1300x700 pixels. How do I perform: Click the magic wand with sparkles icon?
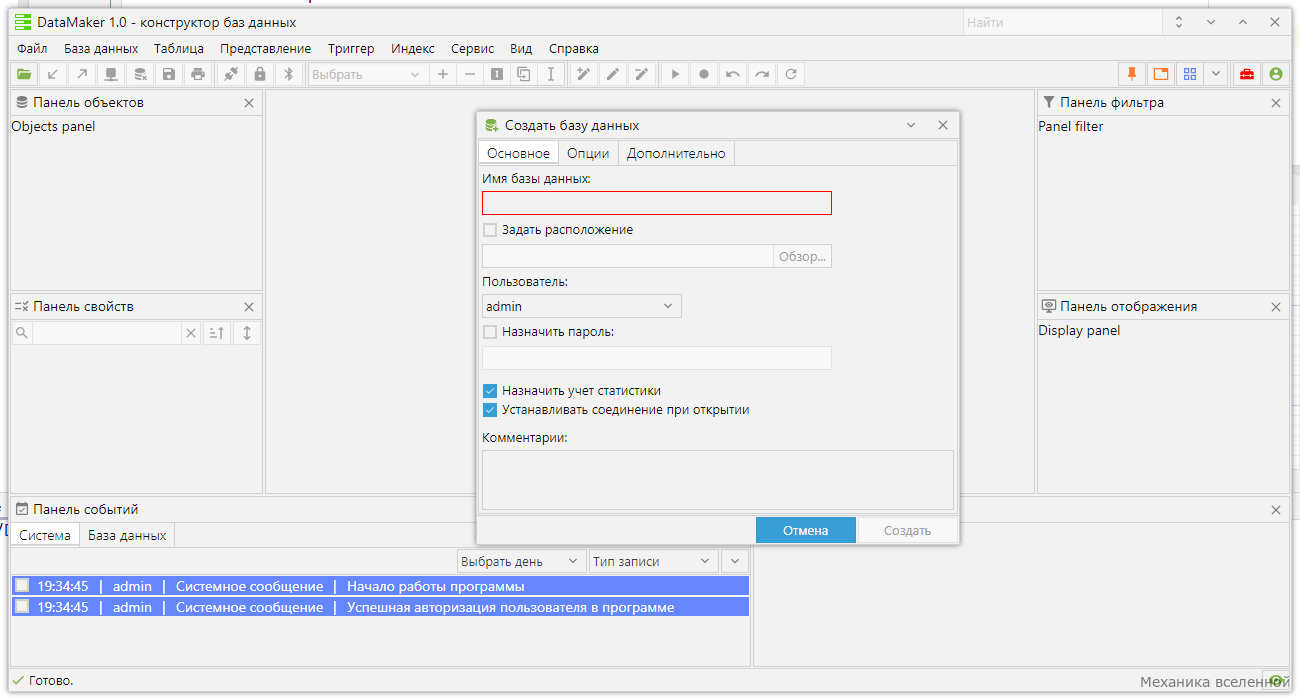(x=584, y=74)
